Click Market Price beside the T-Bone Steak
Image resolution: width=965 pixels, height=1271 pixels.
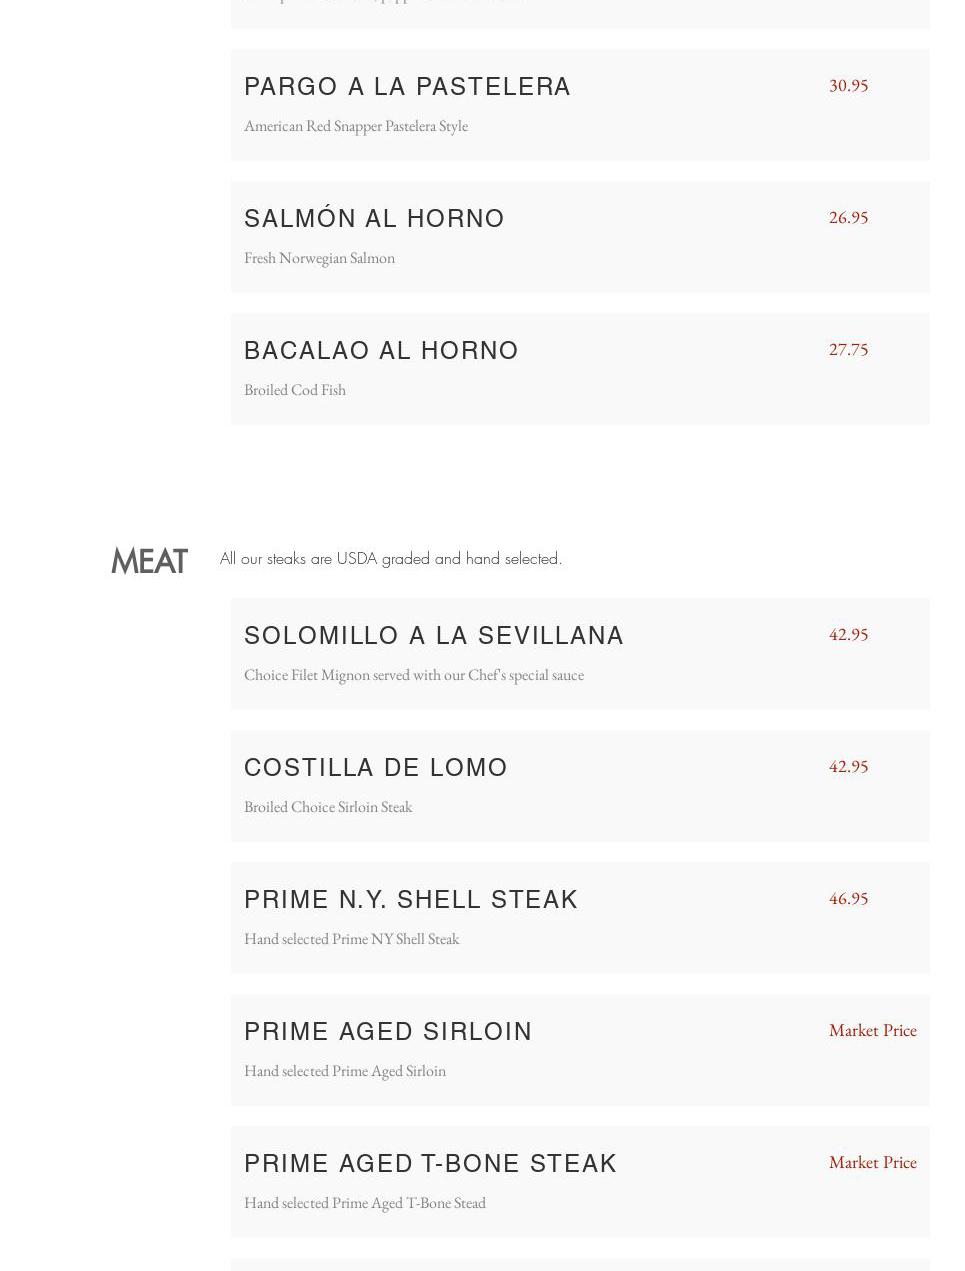[x=872, y=1162]
